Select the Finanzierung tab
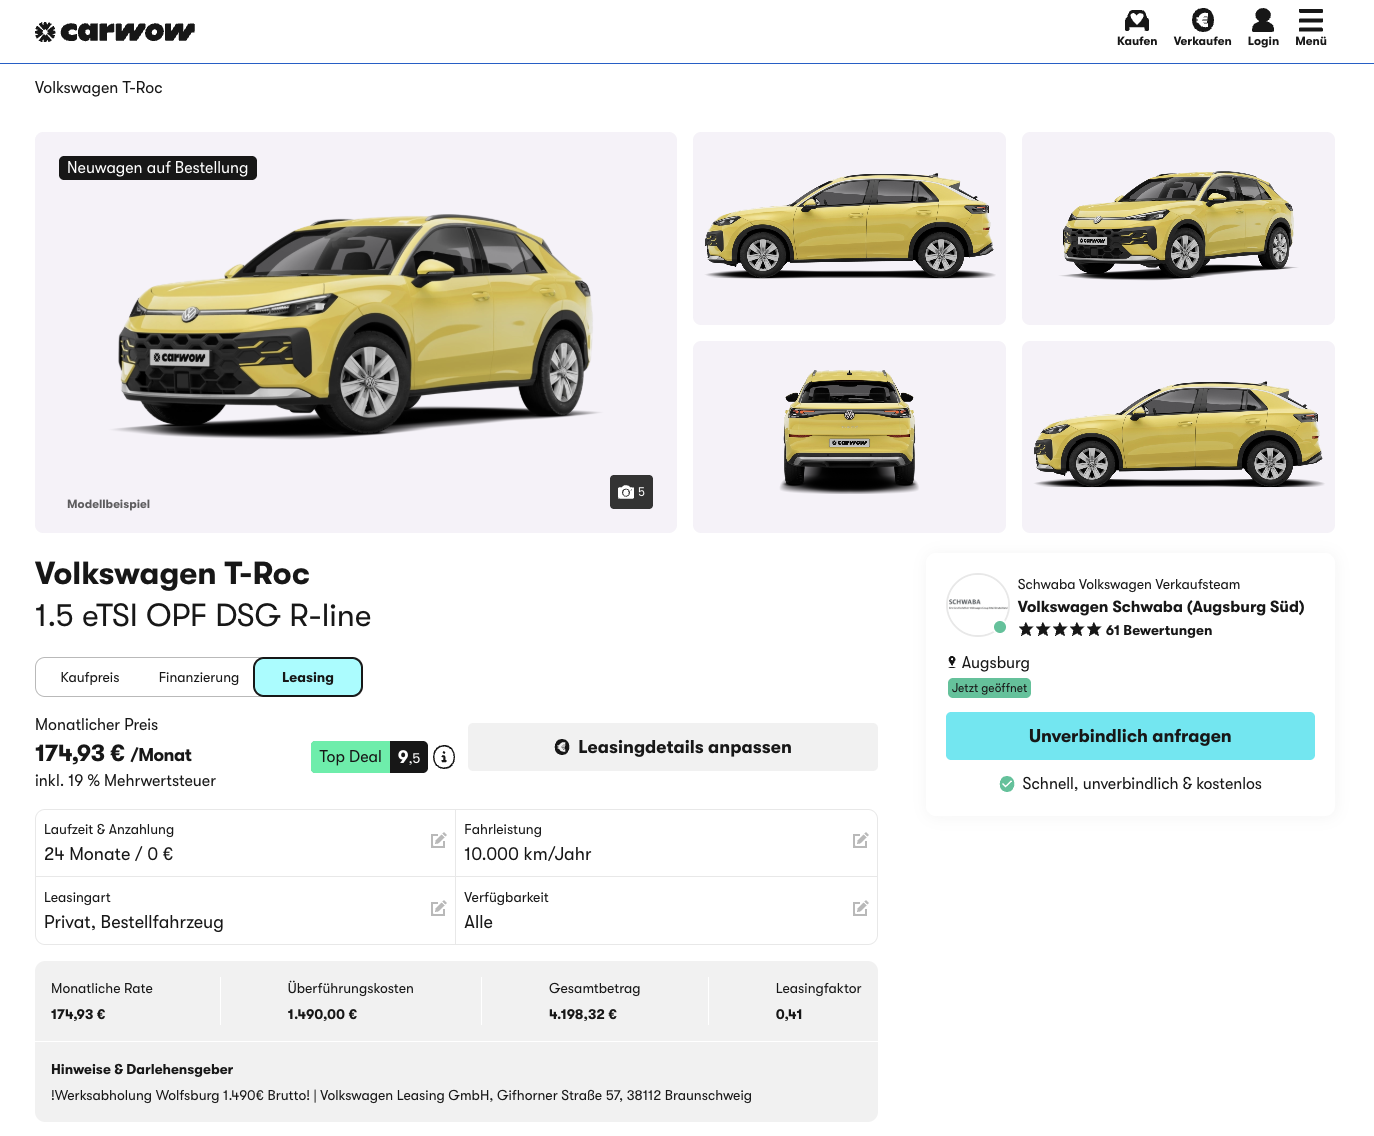Viewport: 1374px width, 1136px height. 199,677
